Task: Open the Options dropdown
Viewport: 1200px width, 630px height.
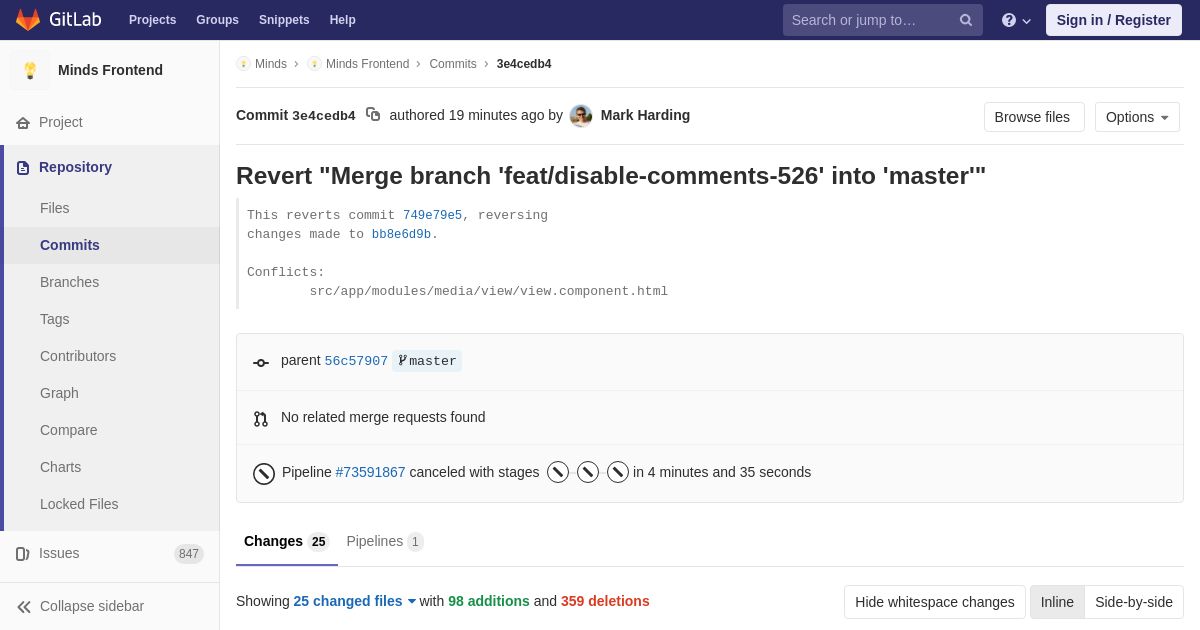Action: coord(1137,117)
